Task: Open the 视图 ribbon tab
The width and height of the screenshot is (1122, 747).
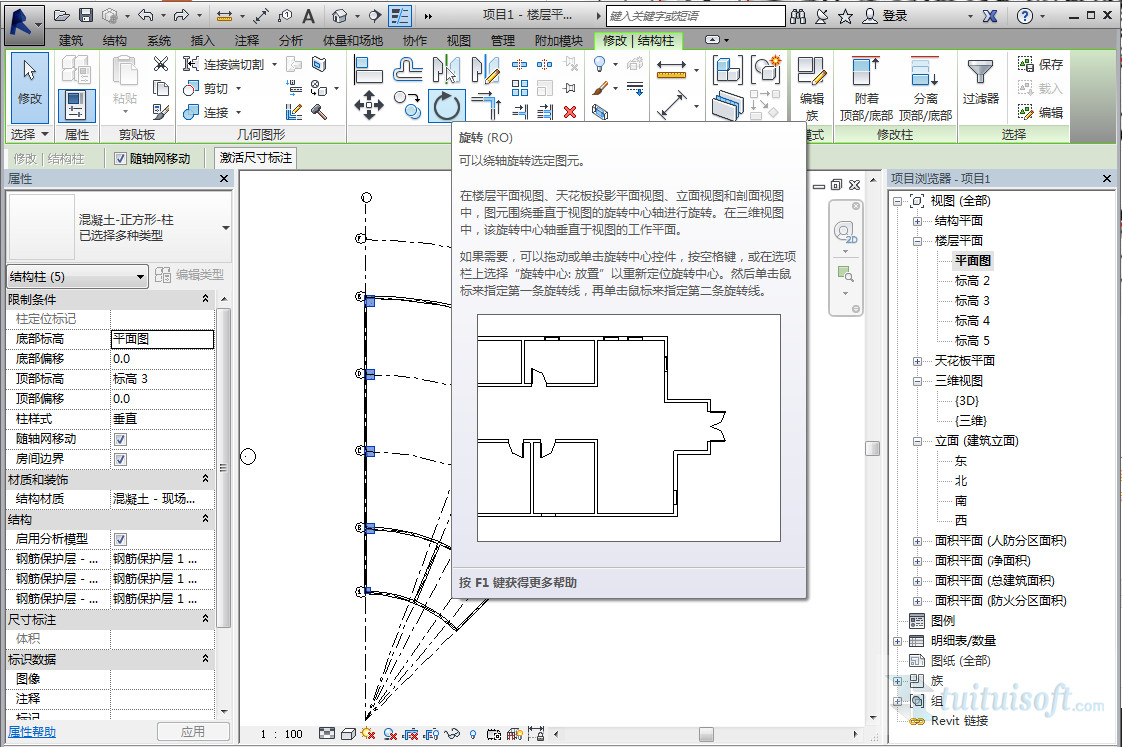Action: [x=458, y=41]
